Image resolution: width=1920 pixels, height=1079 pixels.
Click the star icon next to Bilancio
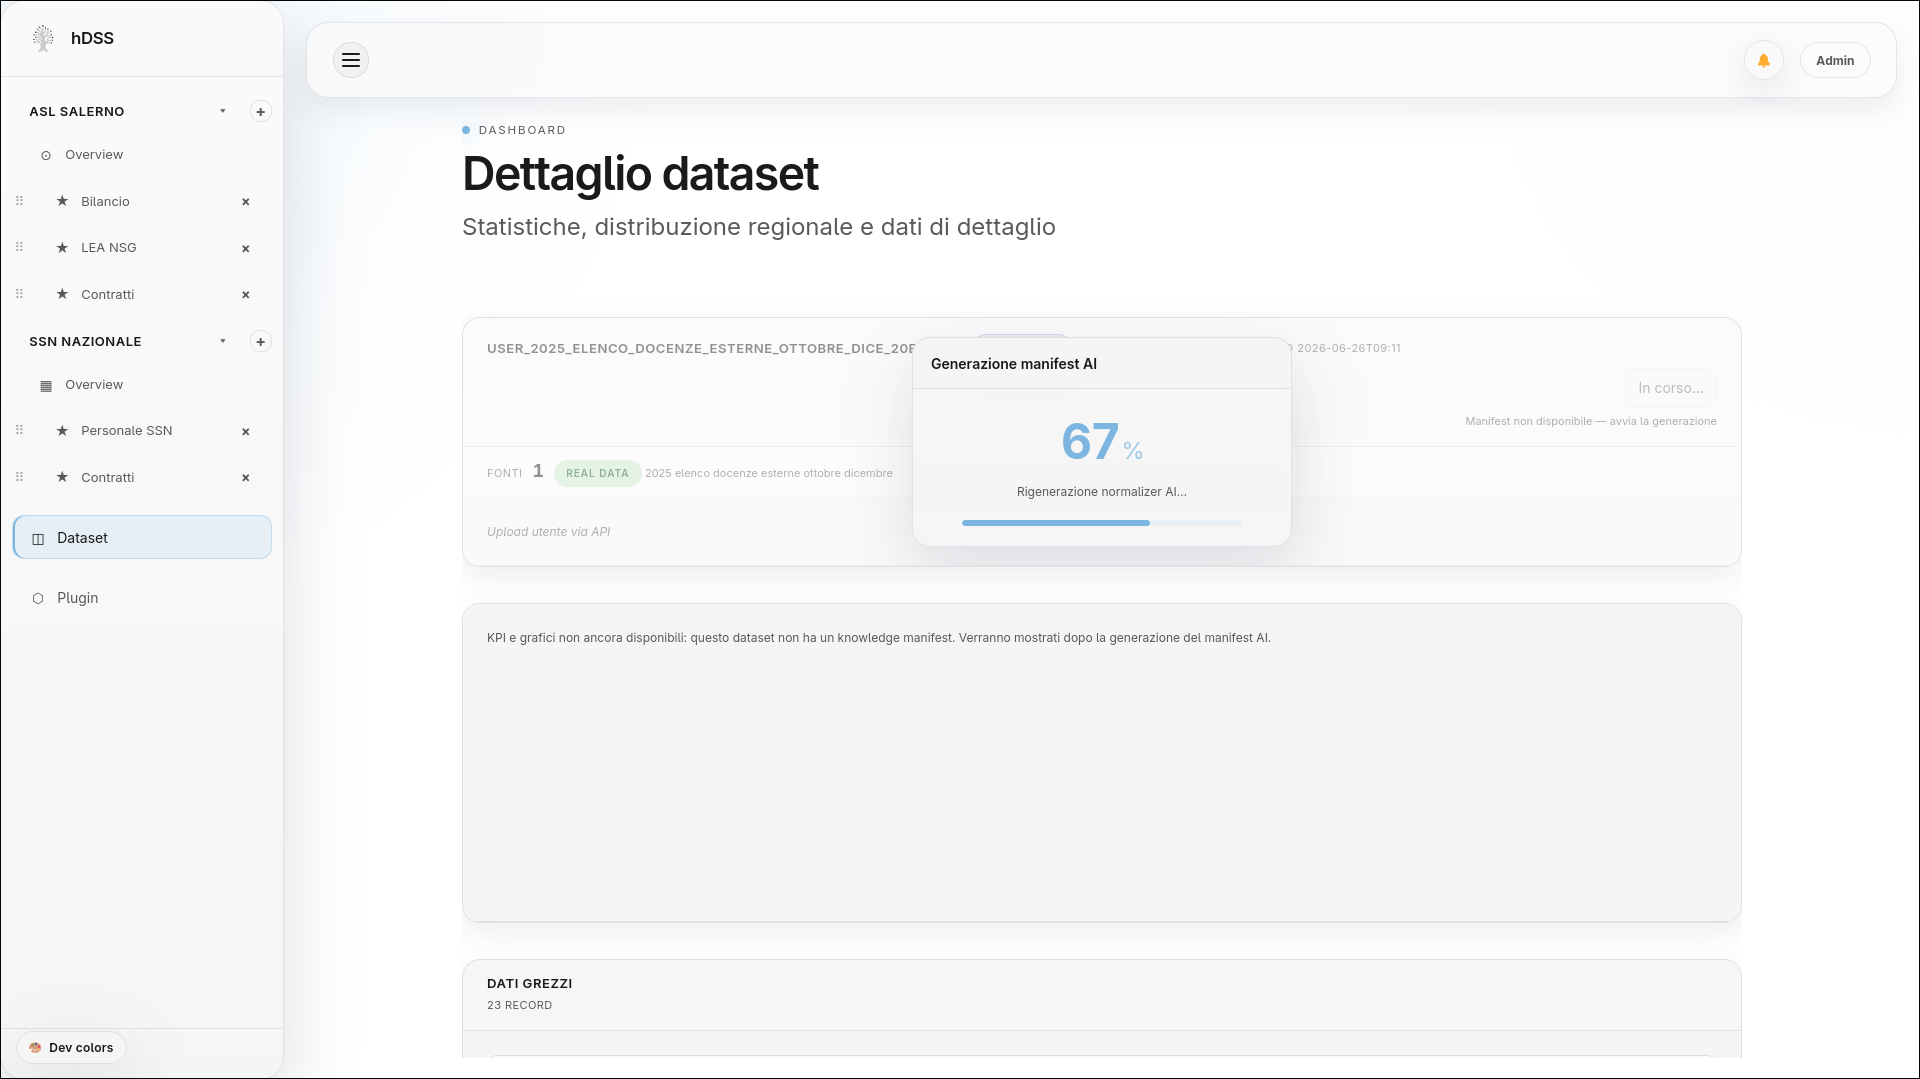coord(62,201)
